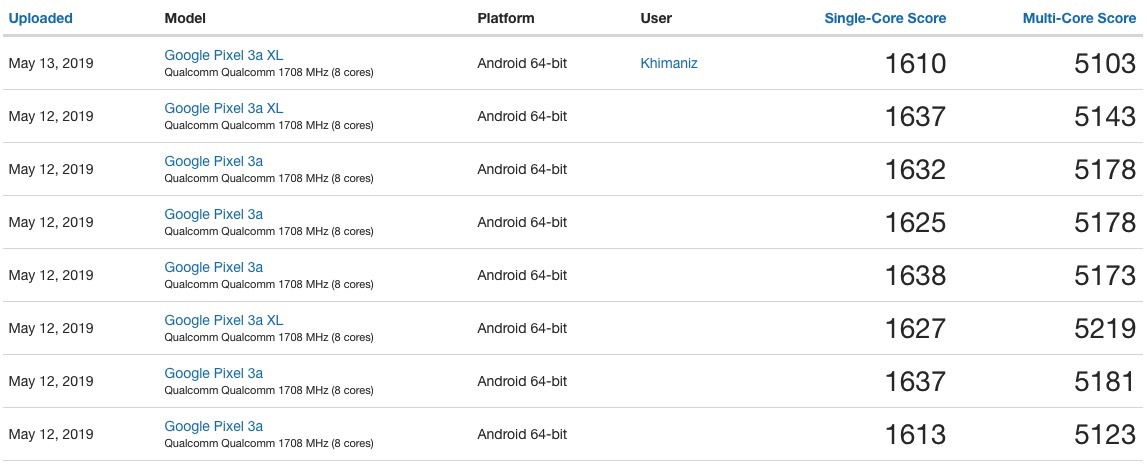1147x466 pixels.
Task: Open Google Pixel 3a result scoring 1613
Action: [x=214, y=426]
